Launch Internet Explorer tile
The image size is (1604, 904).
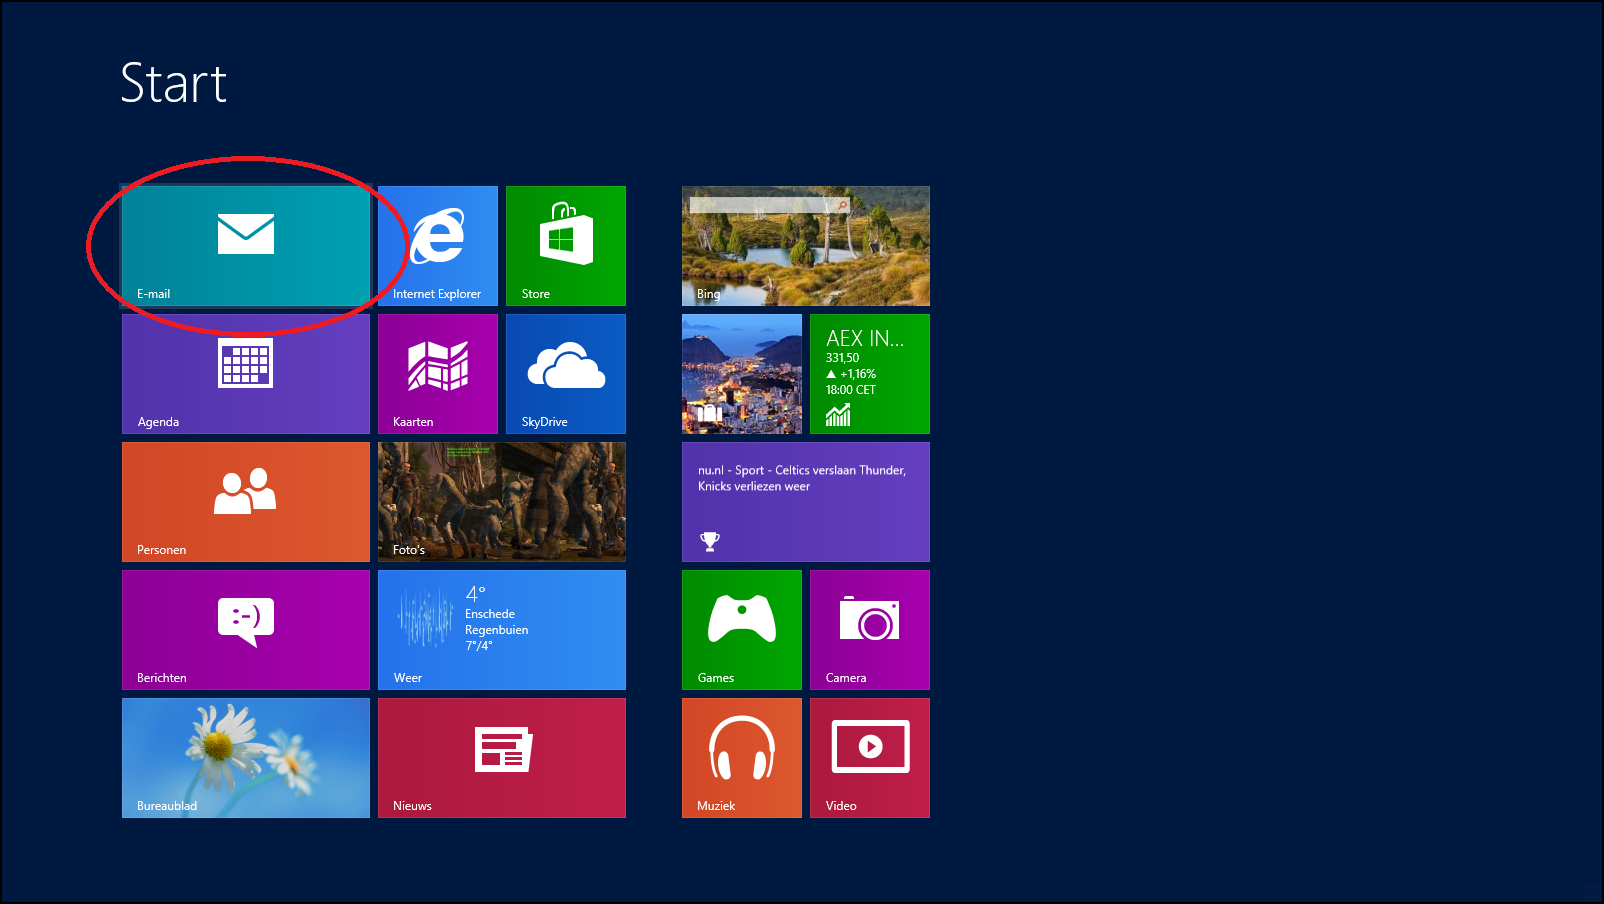coord(438,246)
